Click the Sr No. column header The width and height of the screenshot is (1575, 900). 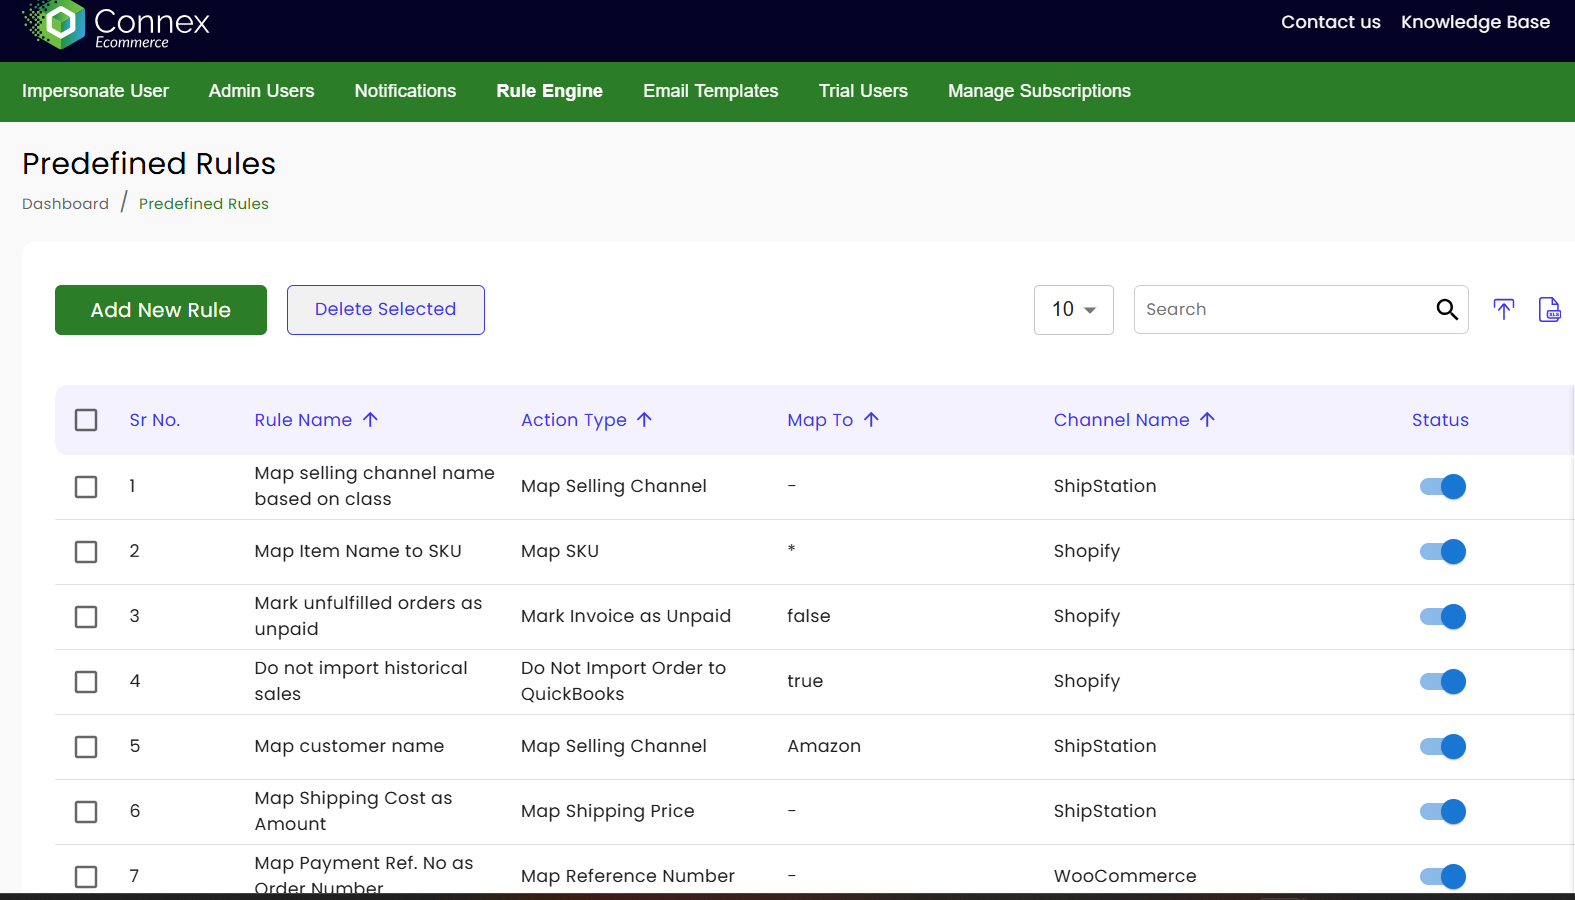point(155,420)
